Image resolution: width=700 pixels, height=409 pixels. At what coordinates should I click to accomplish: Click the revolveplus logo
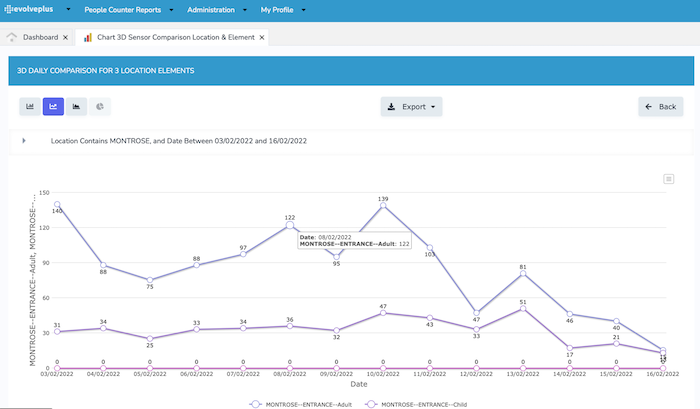29,9
